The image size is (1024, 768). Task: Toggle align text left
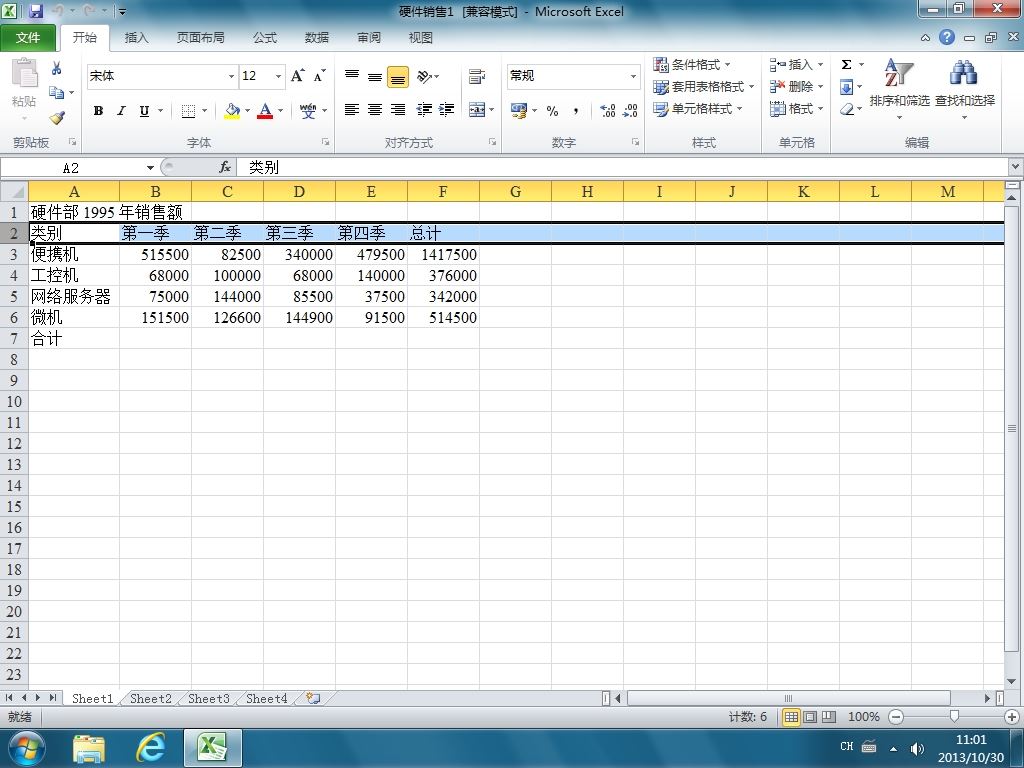tap(351, 109)
